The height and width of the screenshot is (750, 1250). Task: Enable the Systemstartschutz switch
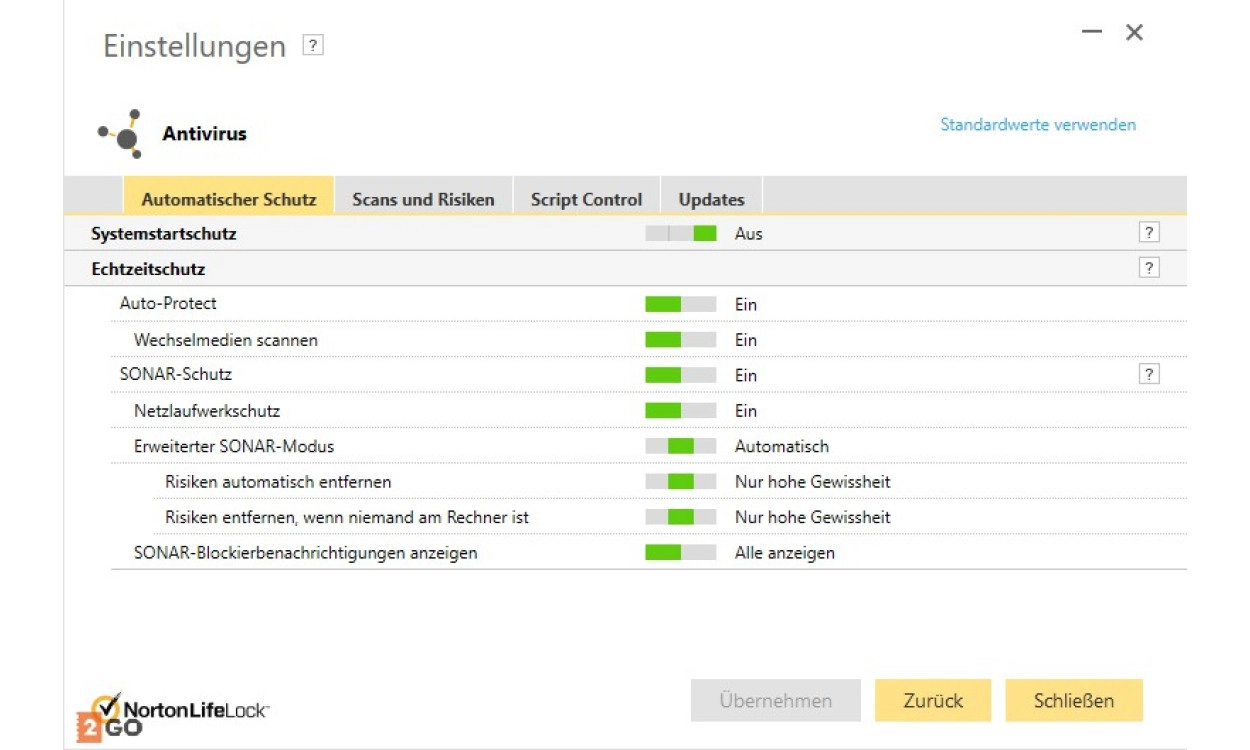point(680,234)
